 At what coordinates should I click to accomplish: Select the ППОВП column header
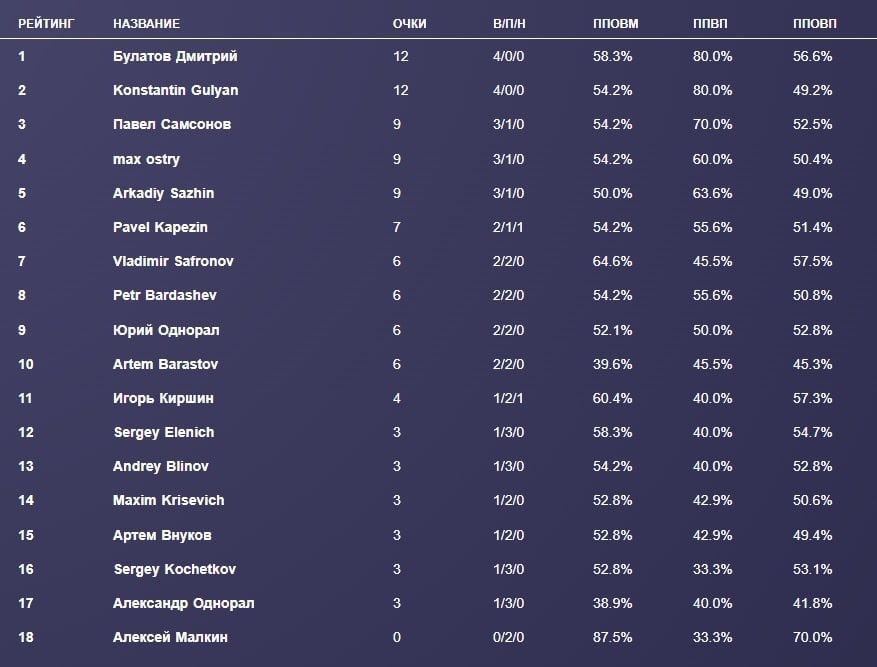(815, 23)
